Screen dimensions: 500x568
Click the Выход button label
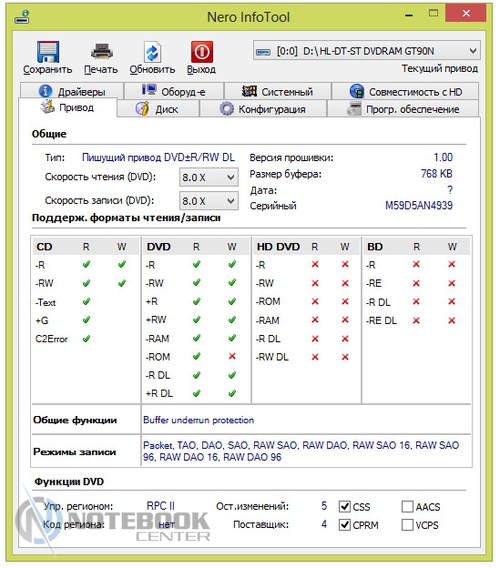201,70
